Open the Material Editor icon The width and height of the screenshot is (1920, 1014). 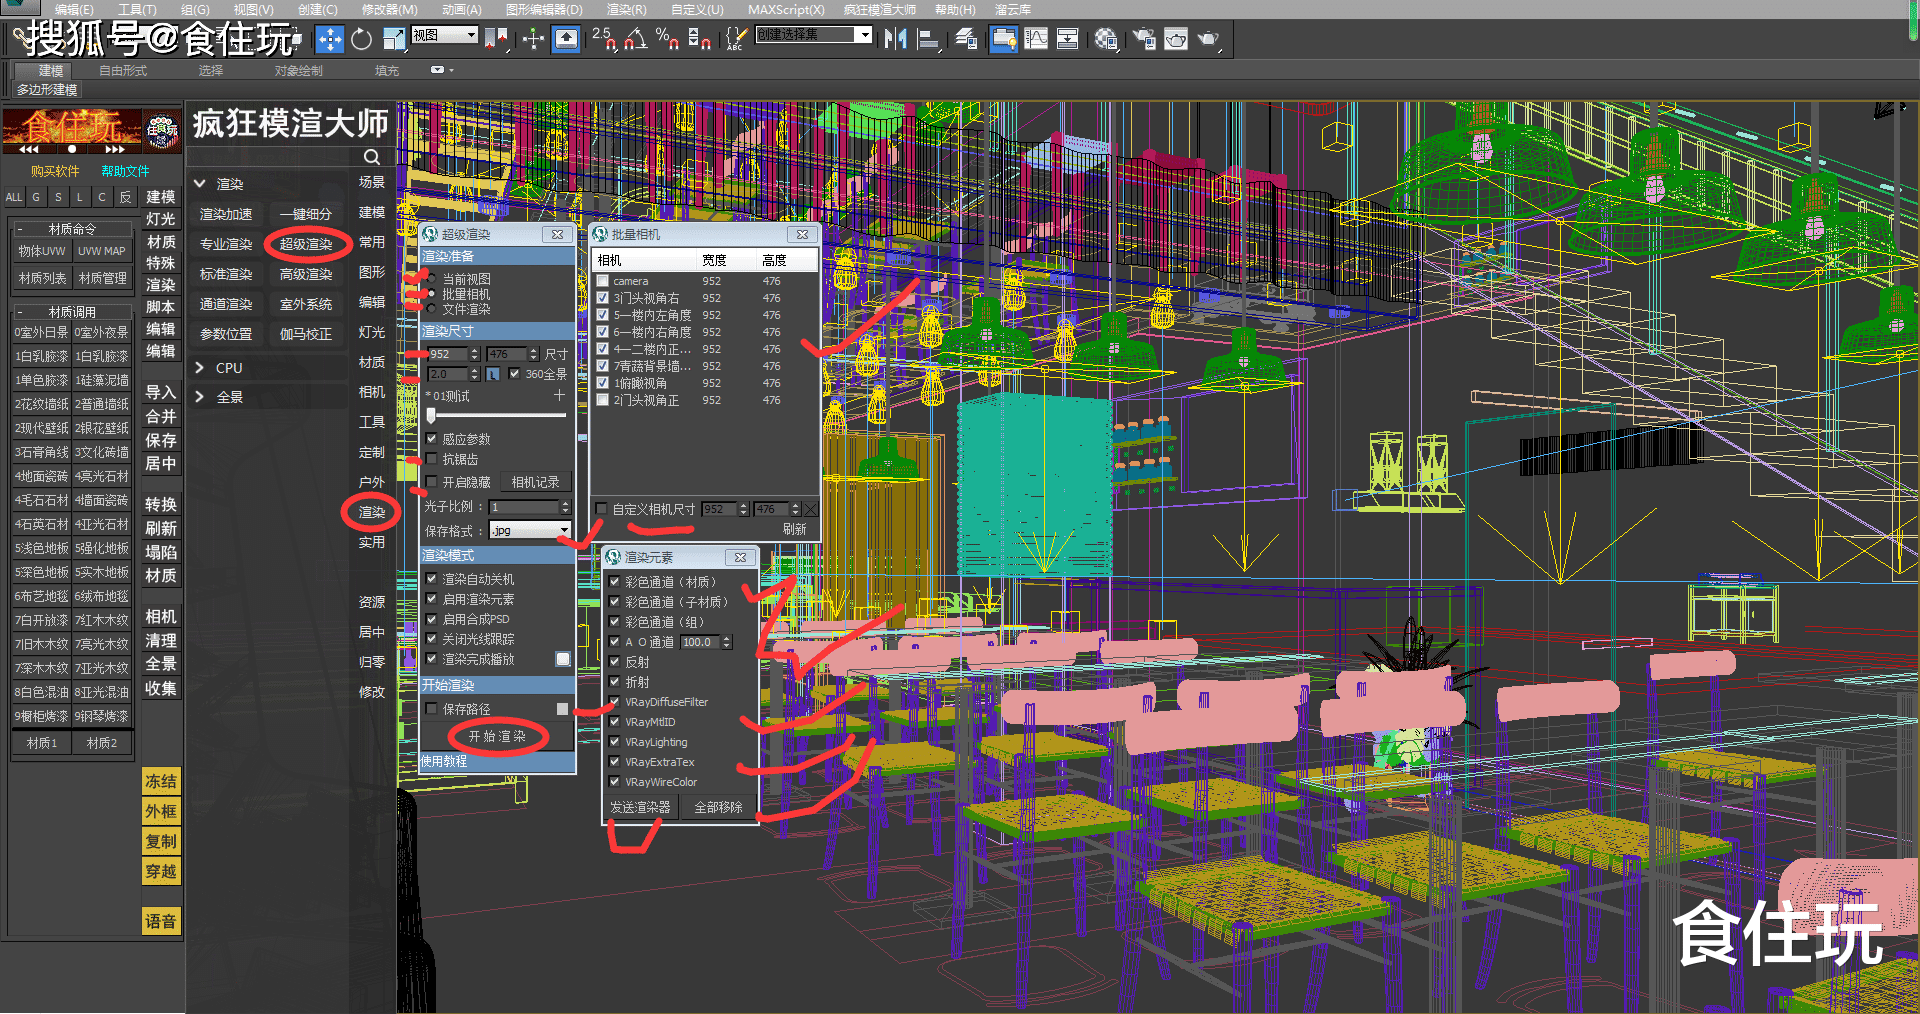pos(1105,39)
